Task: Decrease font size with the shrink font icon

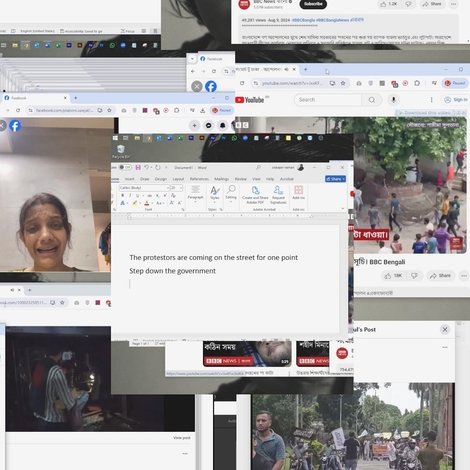Action: pyautogui.click(x=179, y=203)
